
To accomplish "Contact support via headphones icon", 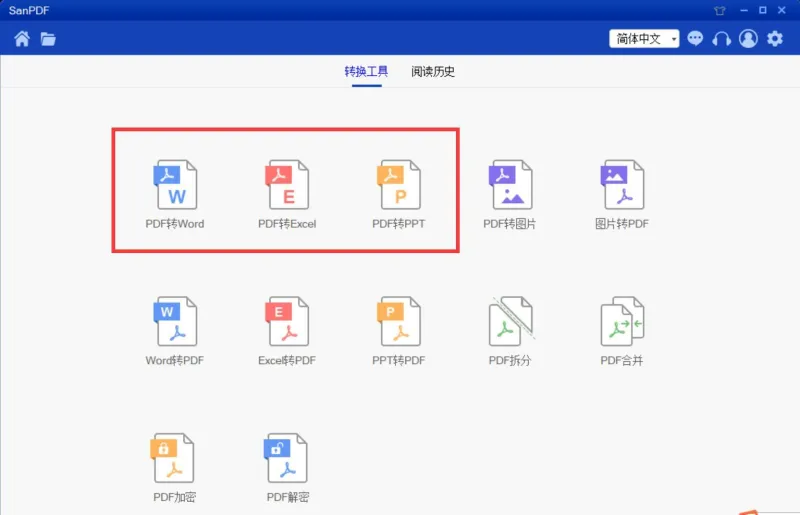I will 721,39.
